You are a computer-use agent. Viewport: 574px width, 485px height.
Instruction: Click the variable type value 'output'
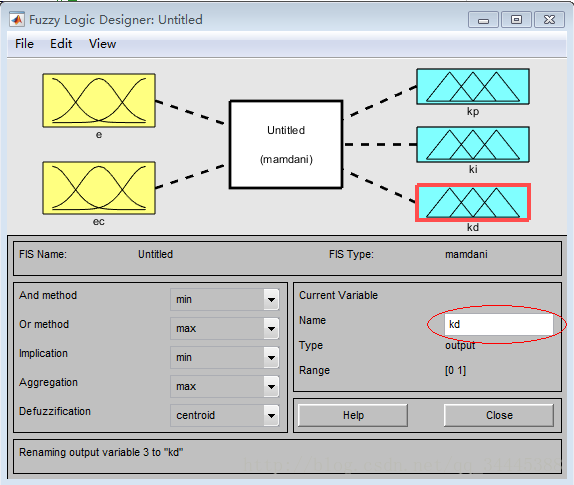pos(460,345)
